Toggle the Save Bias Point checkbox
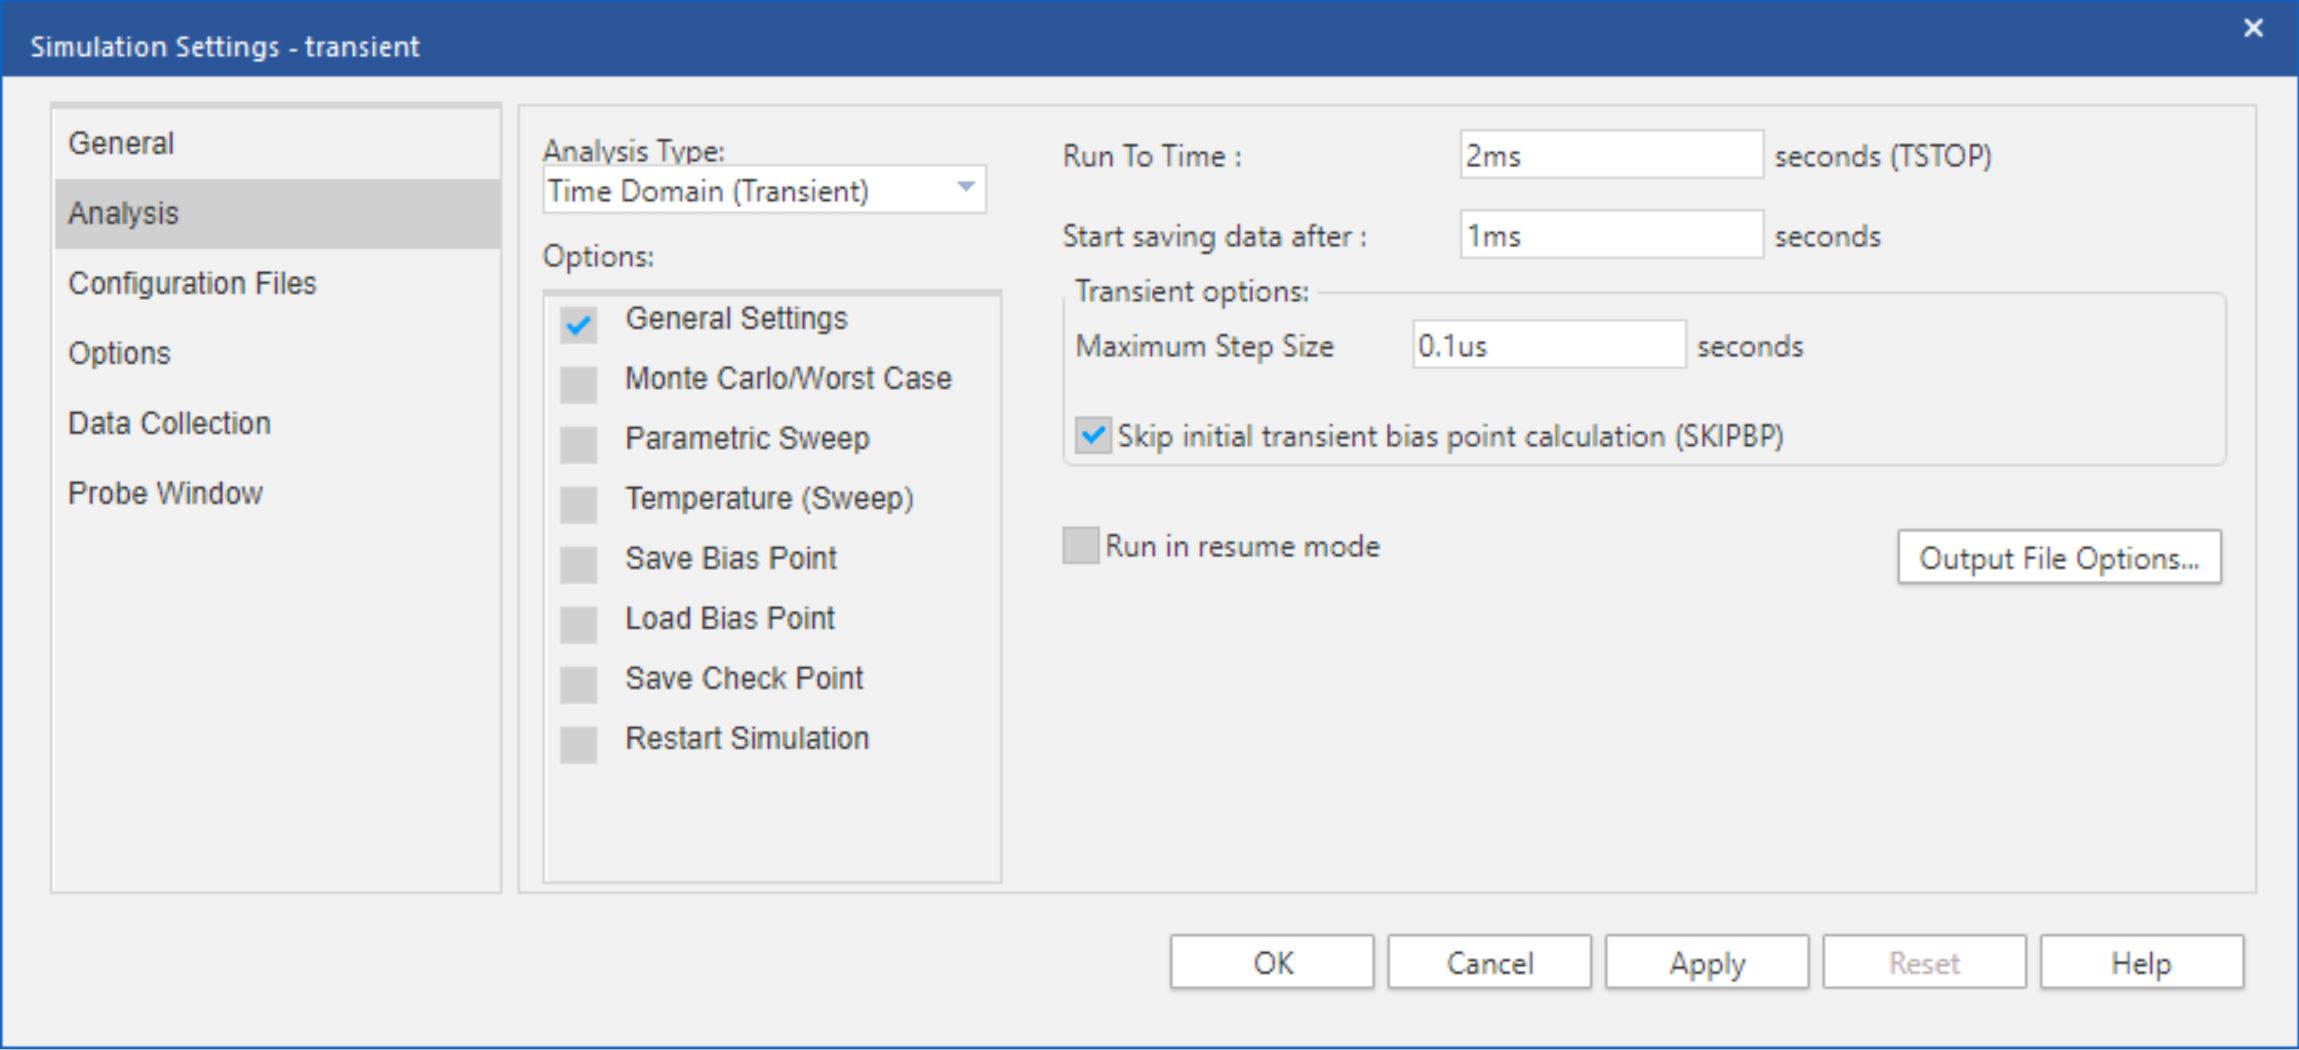The height and width of the screenshot is (1050, 2299). click(x=578, y=564)
